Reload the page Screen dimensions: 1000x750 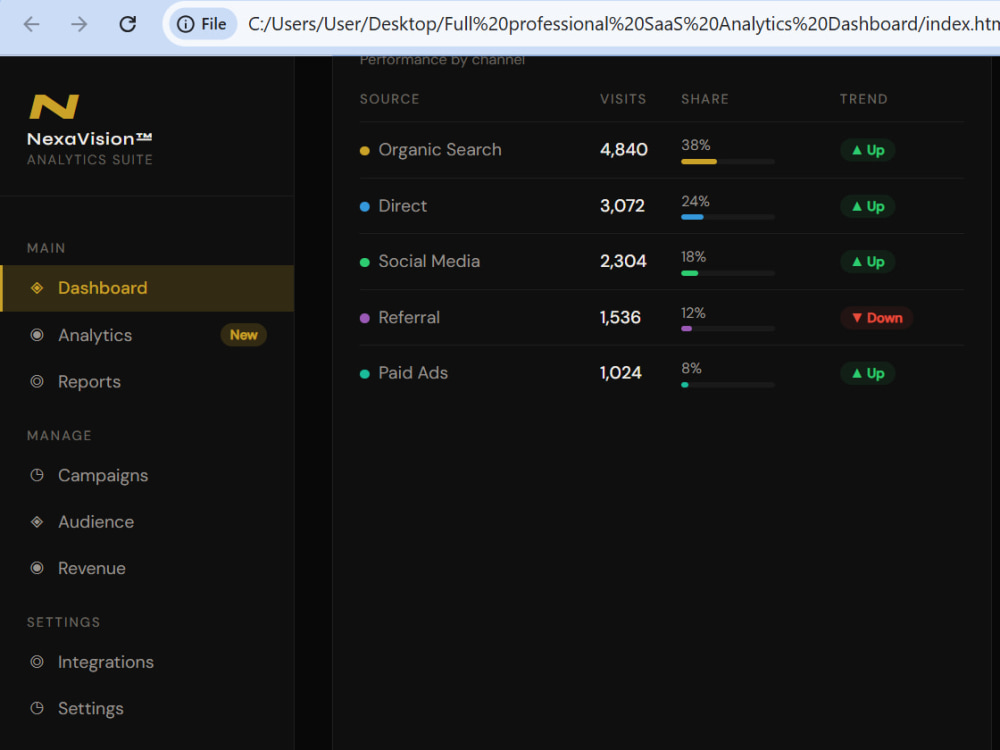(128, 24)
